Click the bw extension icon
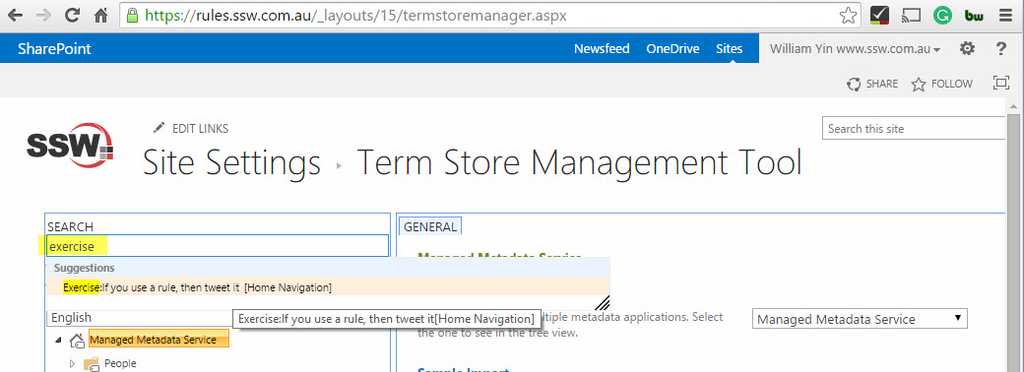The width and height of the screenshot is (1024, 372). point(974,16)
